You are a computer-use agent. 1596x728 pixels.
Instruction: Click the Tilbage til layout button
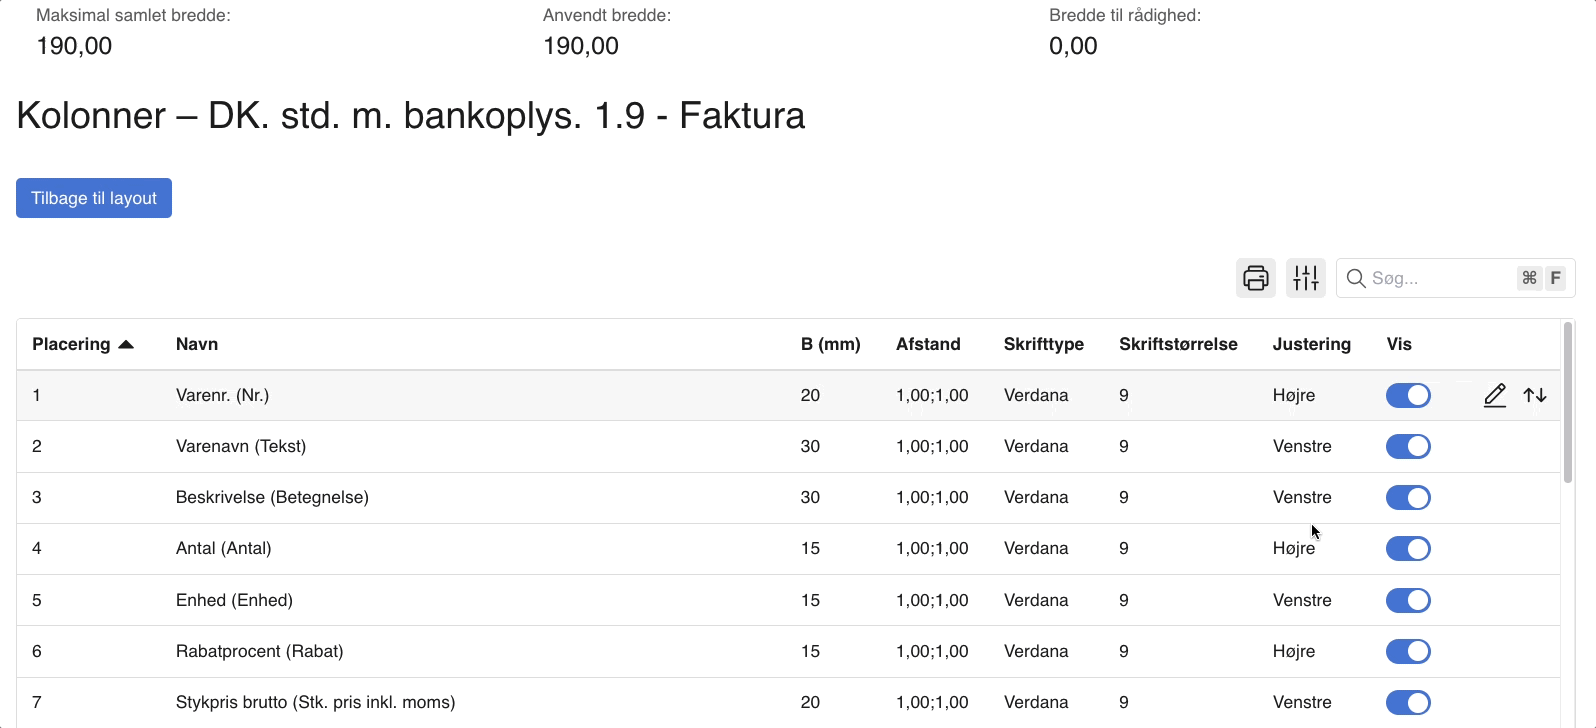94,198
